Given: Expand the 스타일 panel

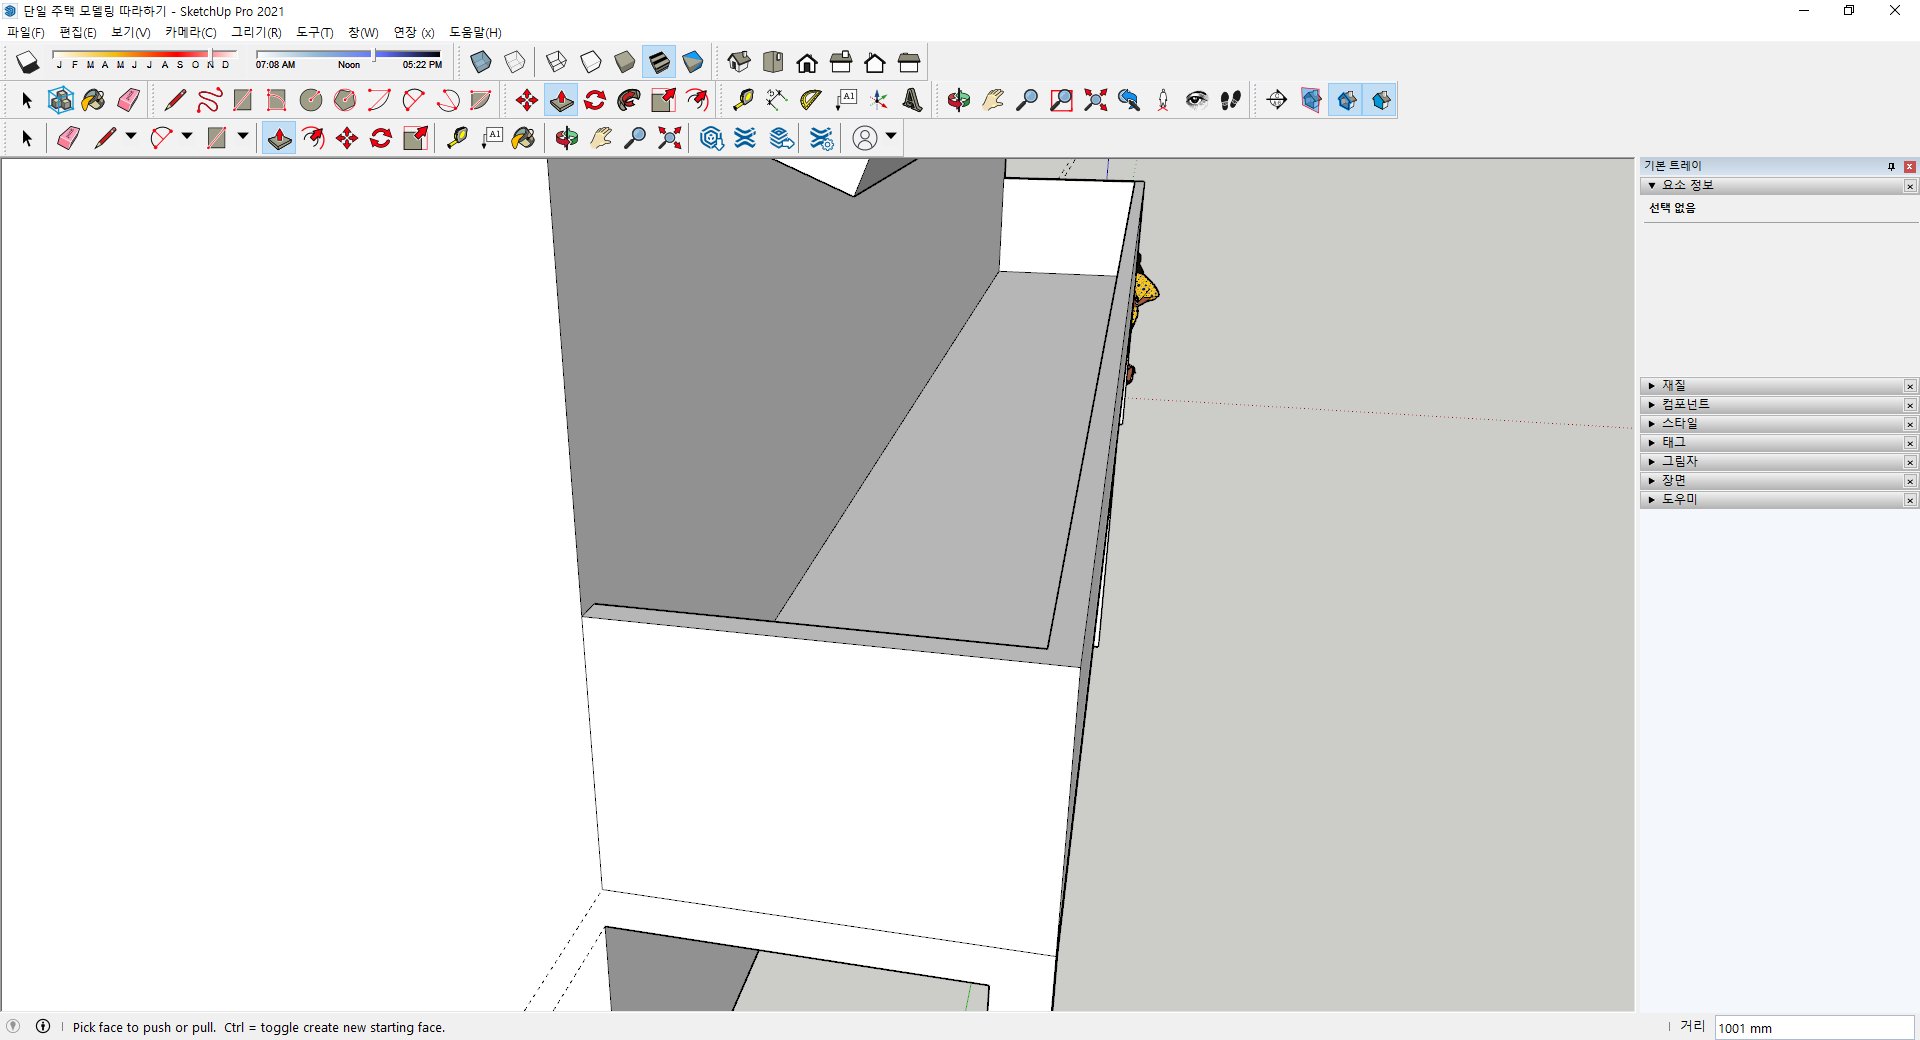Looking at the screenshot, I should click(1652, 424).
